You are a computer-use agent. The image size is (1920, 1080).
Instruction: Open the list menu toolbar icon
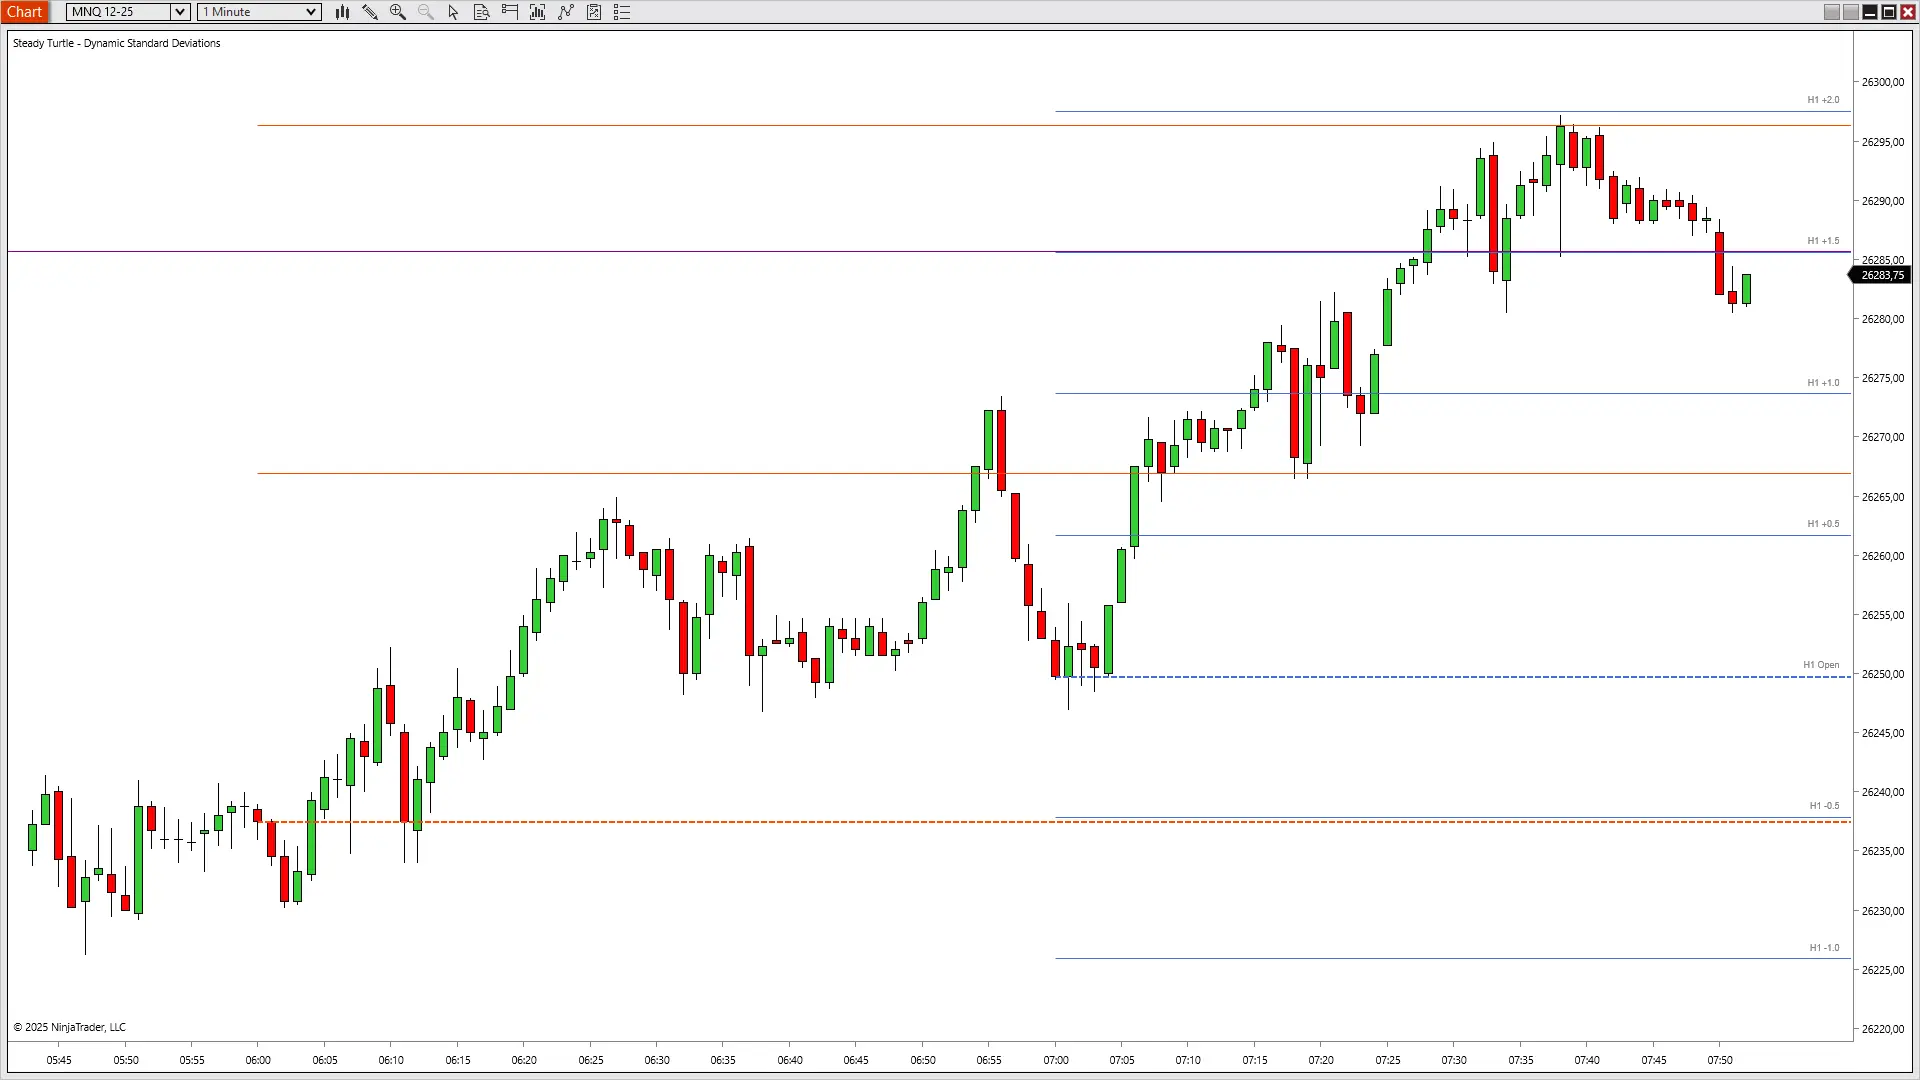click(x=622, y=12)
